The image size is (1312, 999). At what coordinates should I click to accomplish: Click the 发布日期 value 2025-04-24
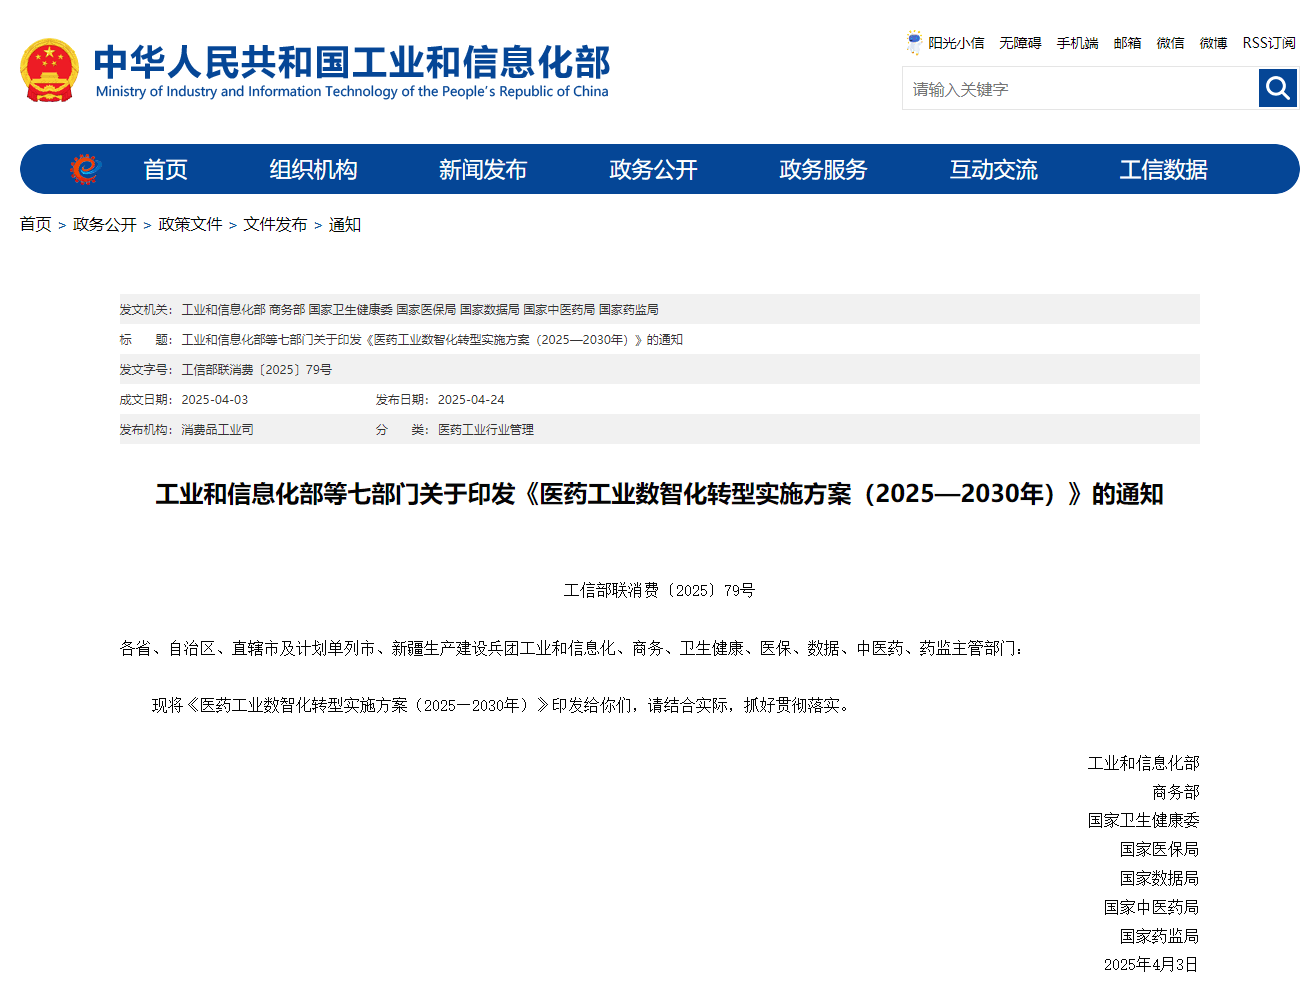pos(471,399)
